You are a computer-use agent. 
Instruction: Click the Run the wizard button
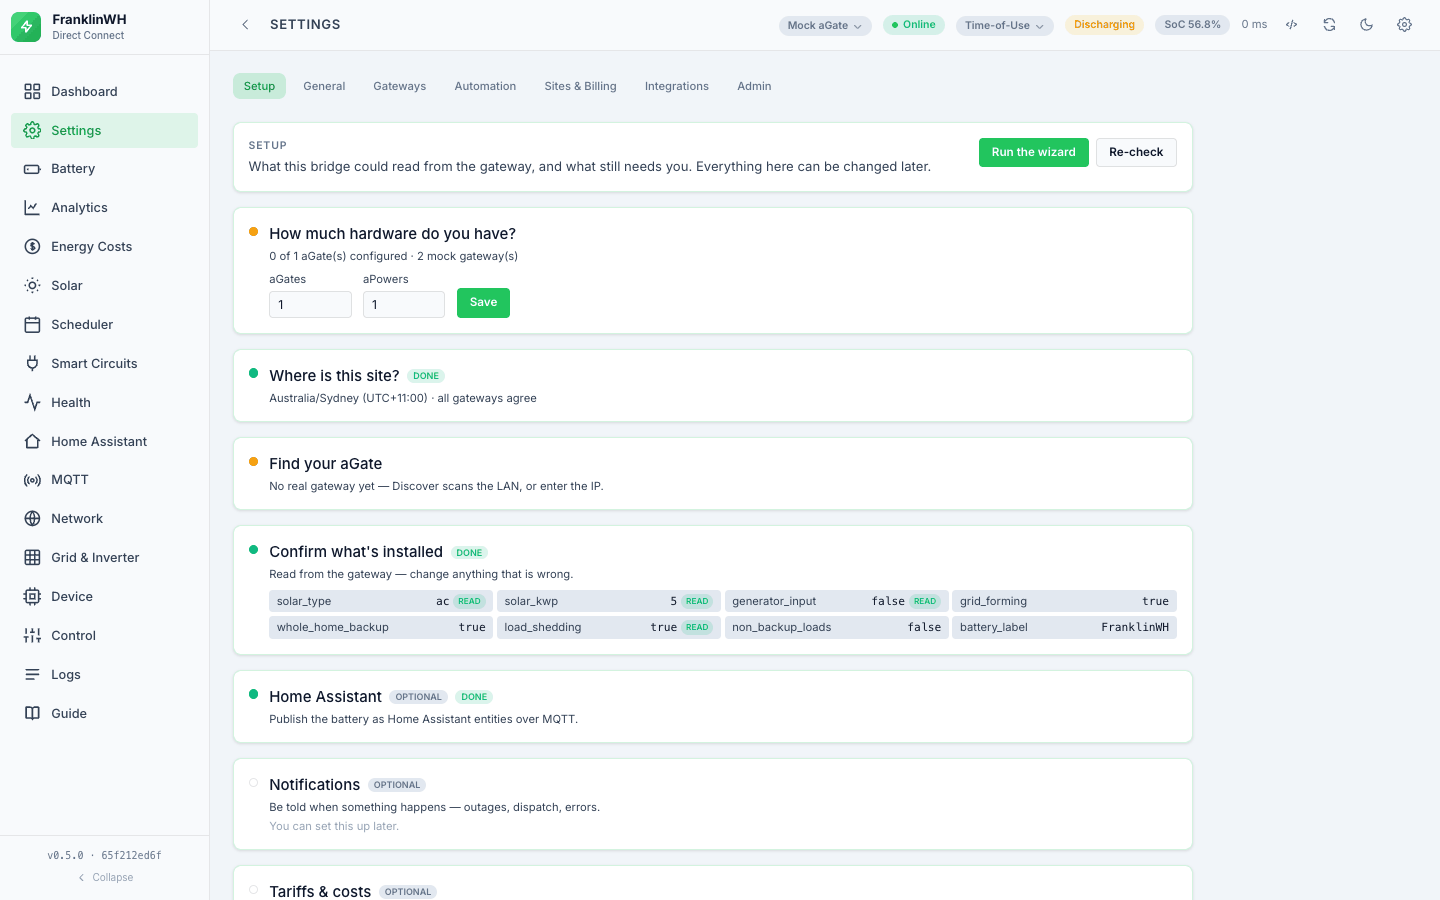1034,152
